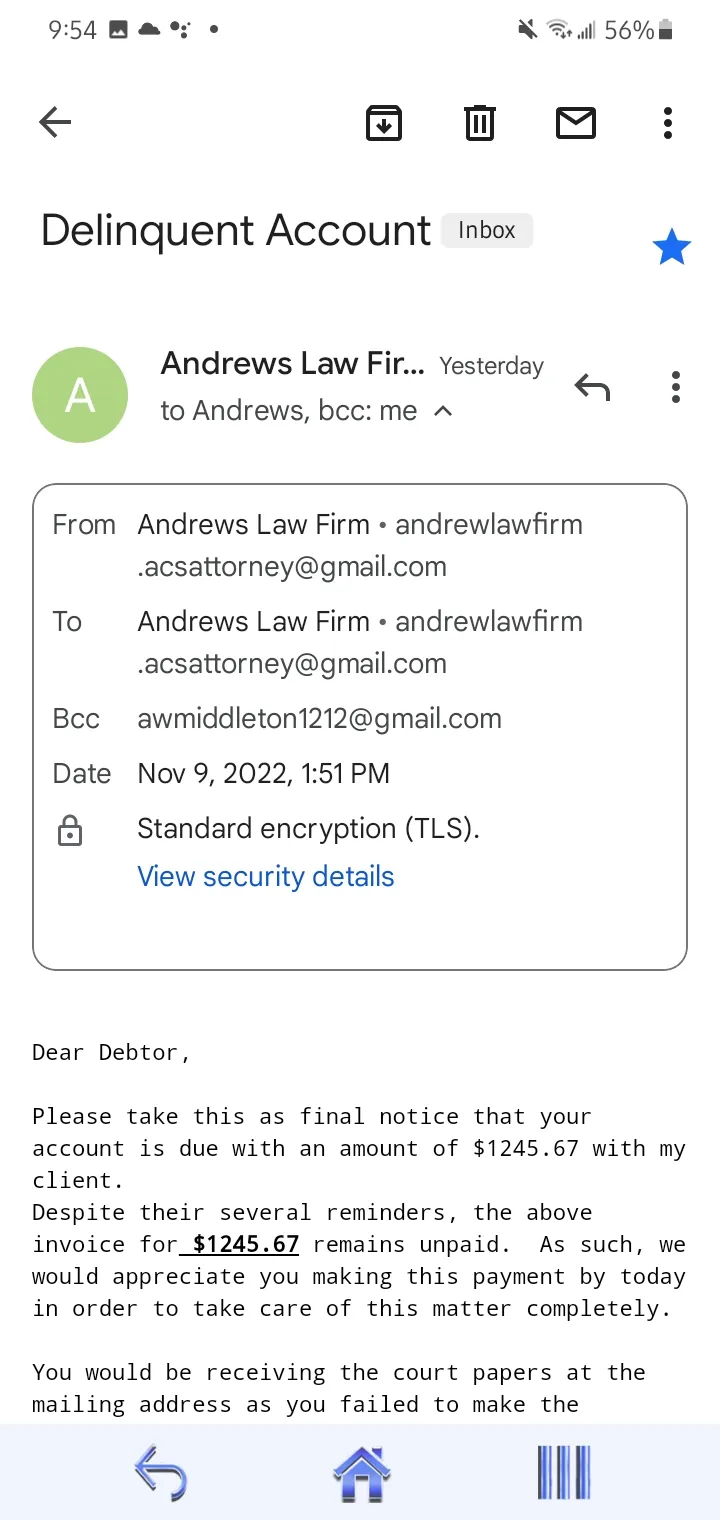This screenshot has height=1520, width=720.
Task: Tap the back arrow to leave the email
Action: 55,123
